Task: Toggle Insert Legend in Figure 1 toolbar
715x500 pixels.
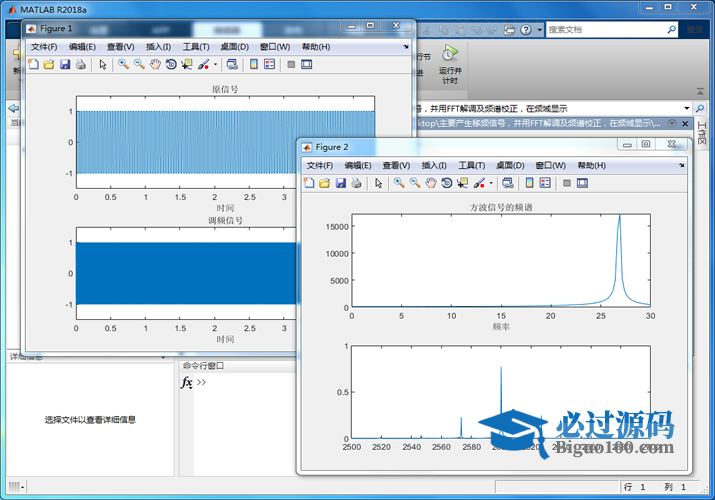Action: point(269,65)
